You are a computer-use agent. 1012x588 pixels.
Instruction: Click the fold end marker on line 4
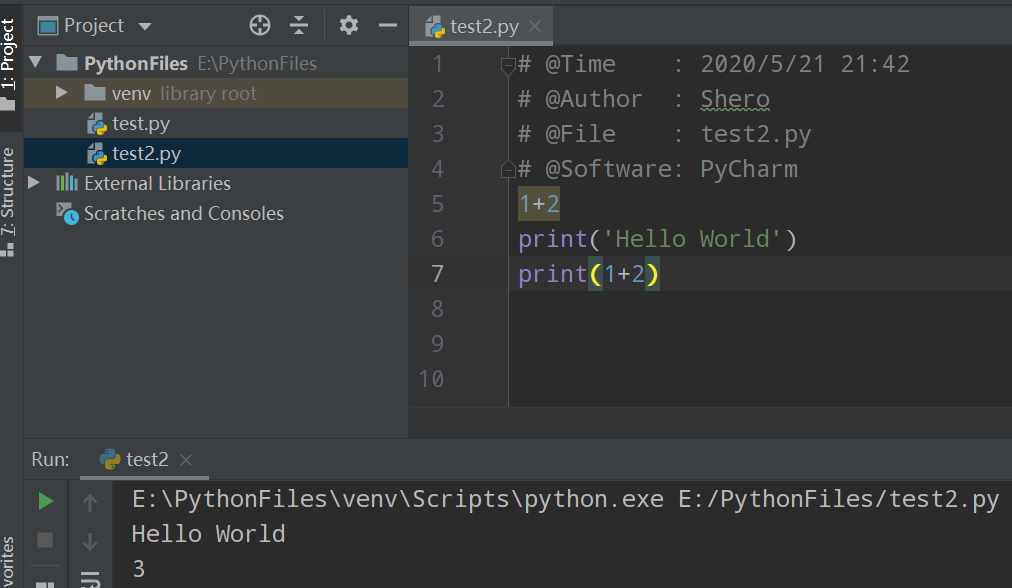(507, 169)
